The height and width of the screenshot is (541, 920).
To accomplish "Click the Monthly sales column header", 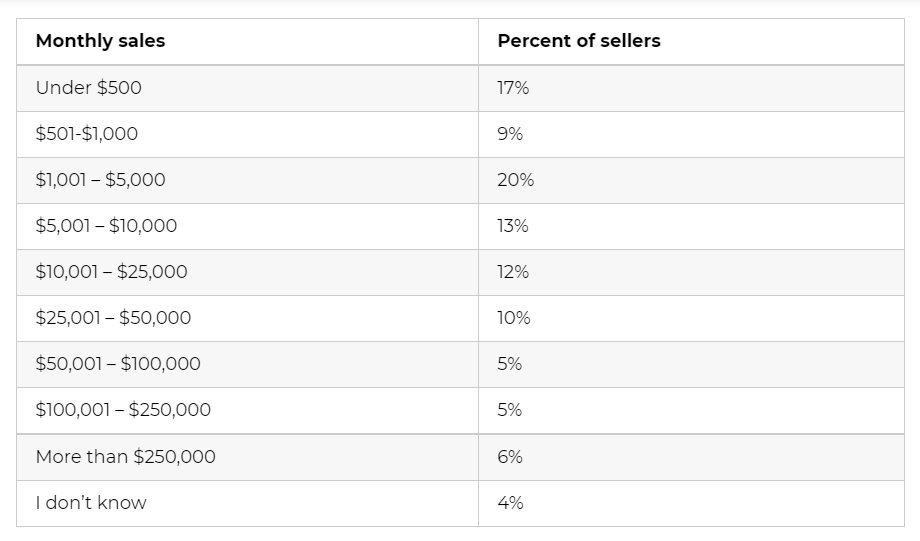I will coord(100,41).
